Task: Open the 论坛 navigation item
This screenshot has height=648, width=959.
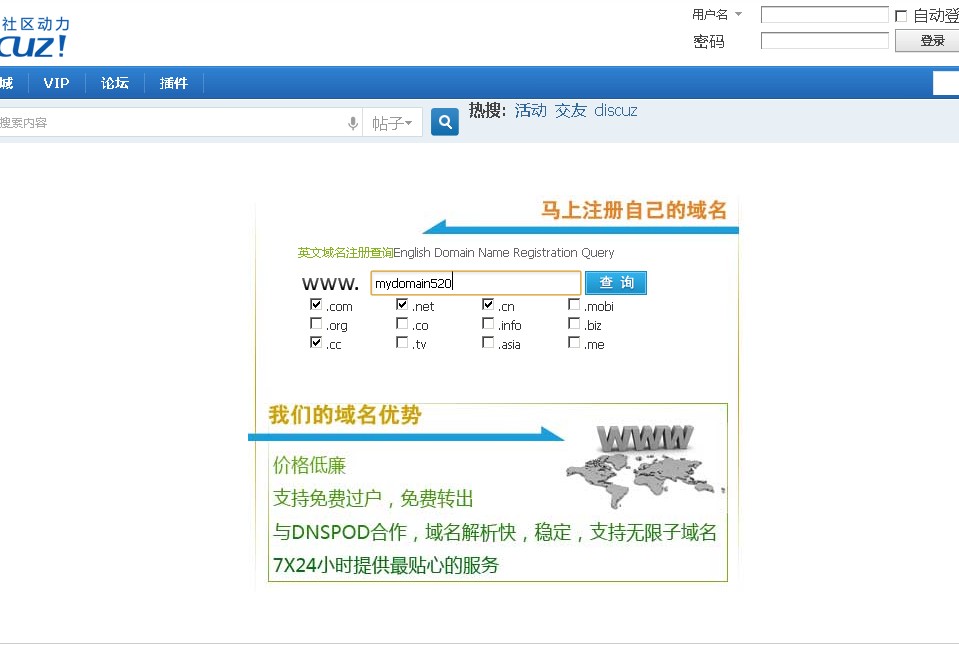Action: pyautogui.click(x=115, y=83)
